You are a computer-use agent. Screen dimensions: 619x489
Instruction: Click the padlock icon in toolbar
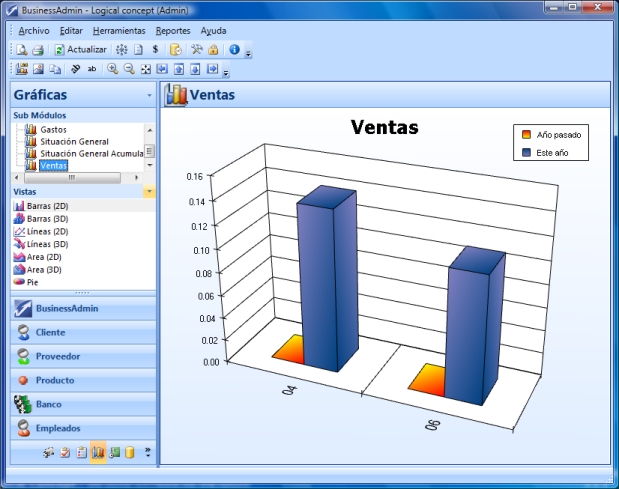(x=213, y=49)
